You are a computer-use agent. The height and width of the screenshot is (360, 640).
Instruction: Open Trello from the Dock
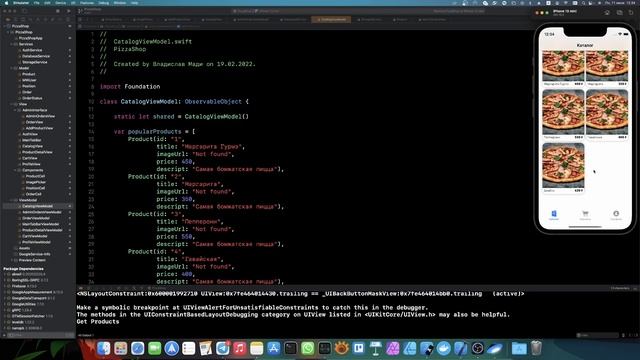(359, 348)
